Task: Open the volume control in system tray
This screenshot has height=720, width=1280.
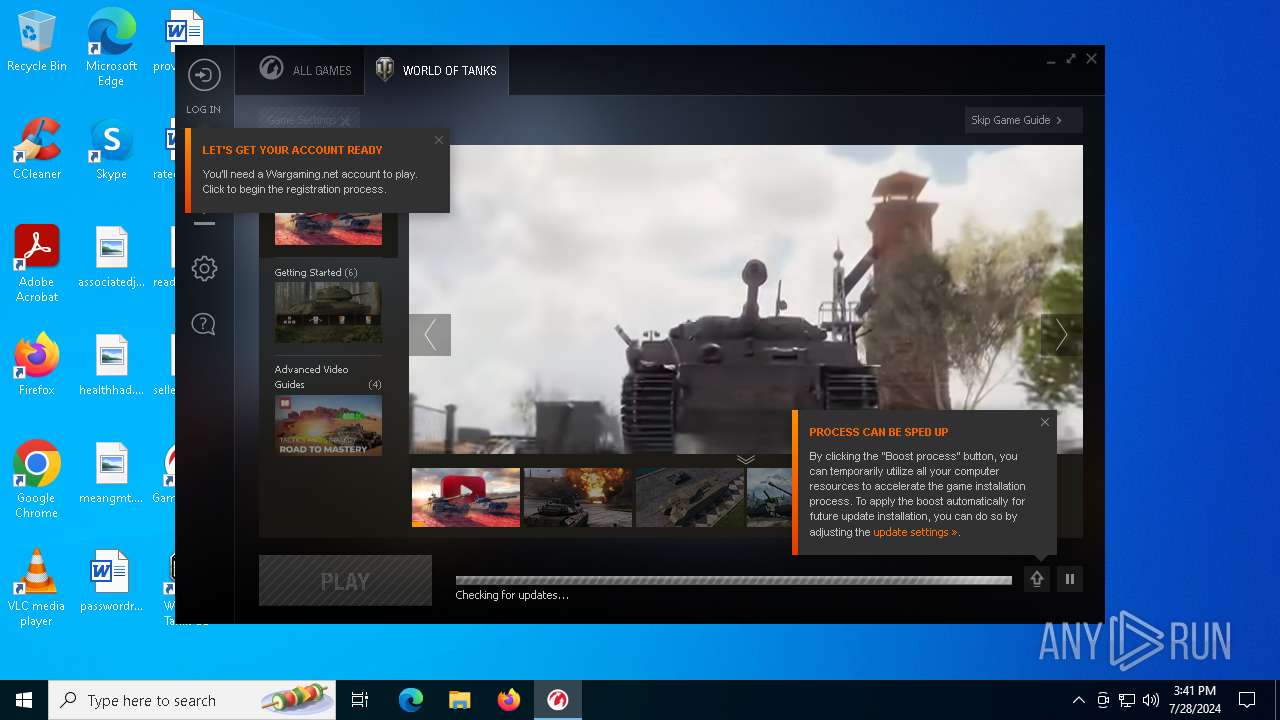Action: coord(1151,700)
